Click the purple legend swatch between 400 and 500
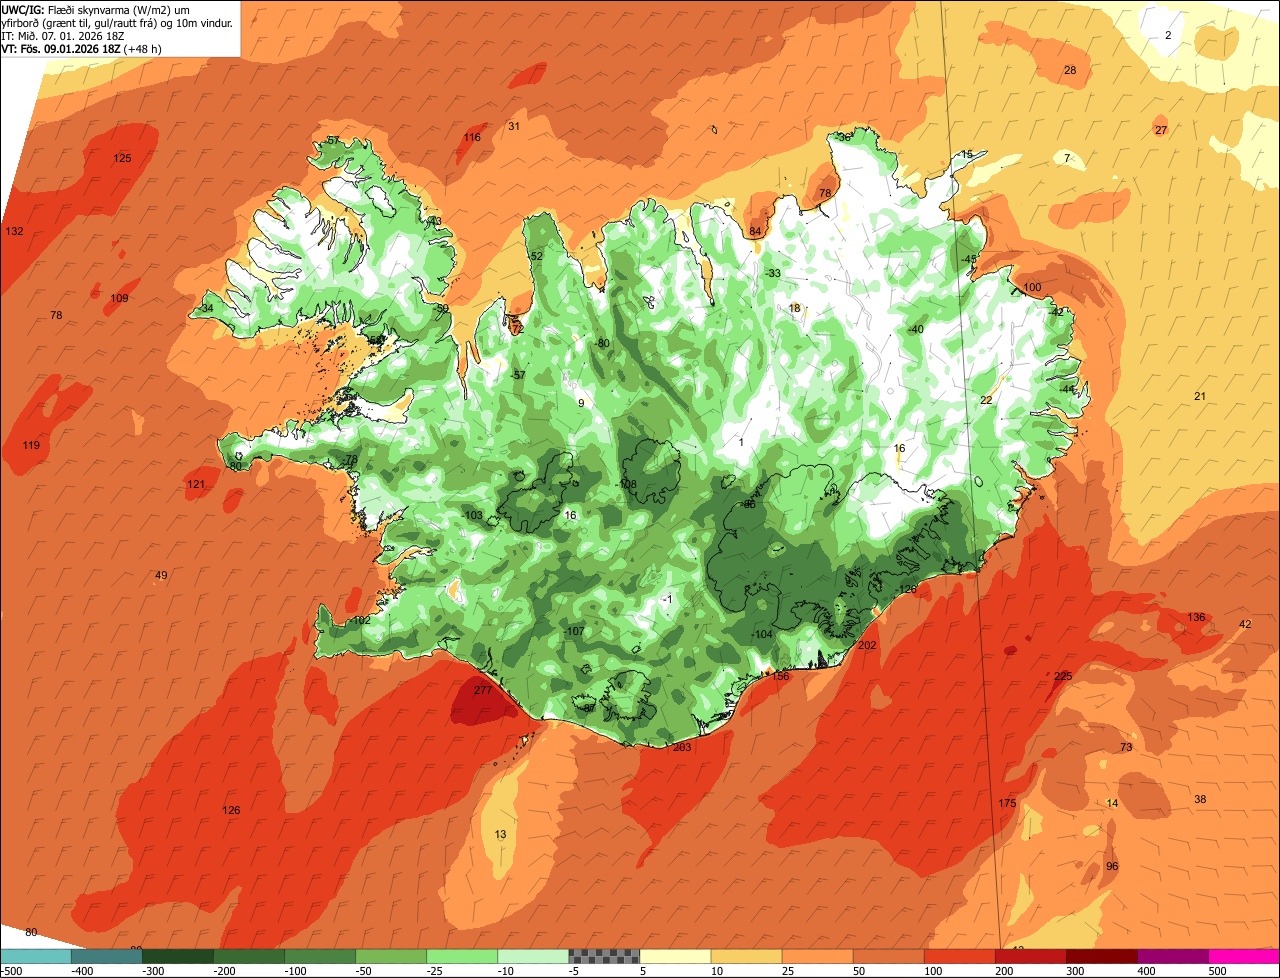This screenshot has width=1280, height=978. pos(1174,956)
